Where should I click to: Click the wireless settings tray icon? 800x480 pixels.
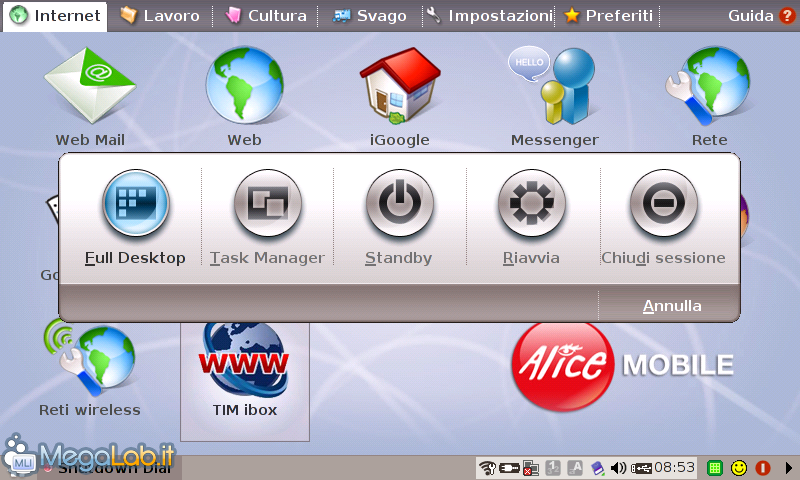(488, 468)
